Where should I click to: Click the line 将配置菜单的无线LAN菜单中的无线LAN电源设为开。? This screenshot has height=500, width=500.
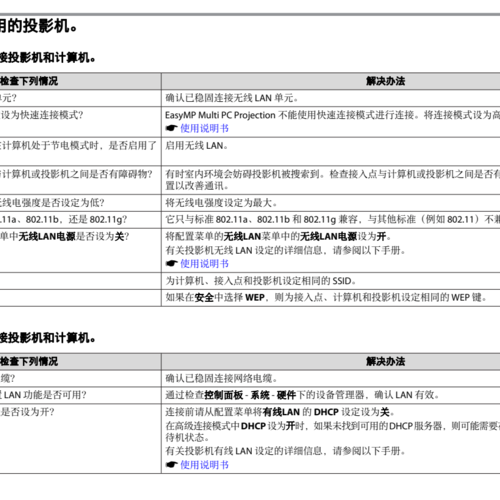tap(278, 237)
